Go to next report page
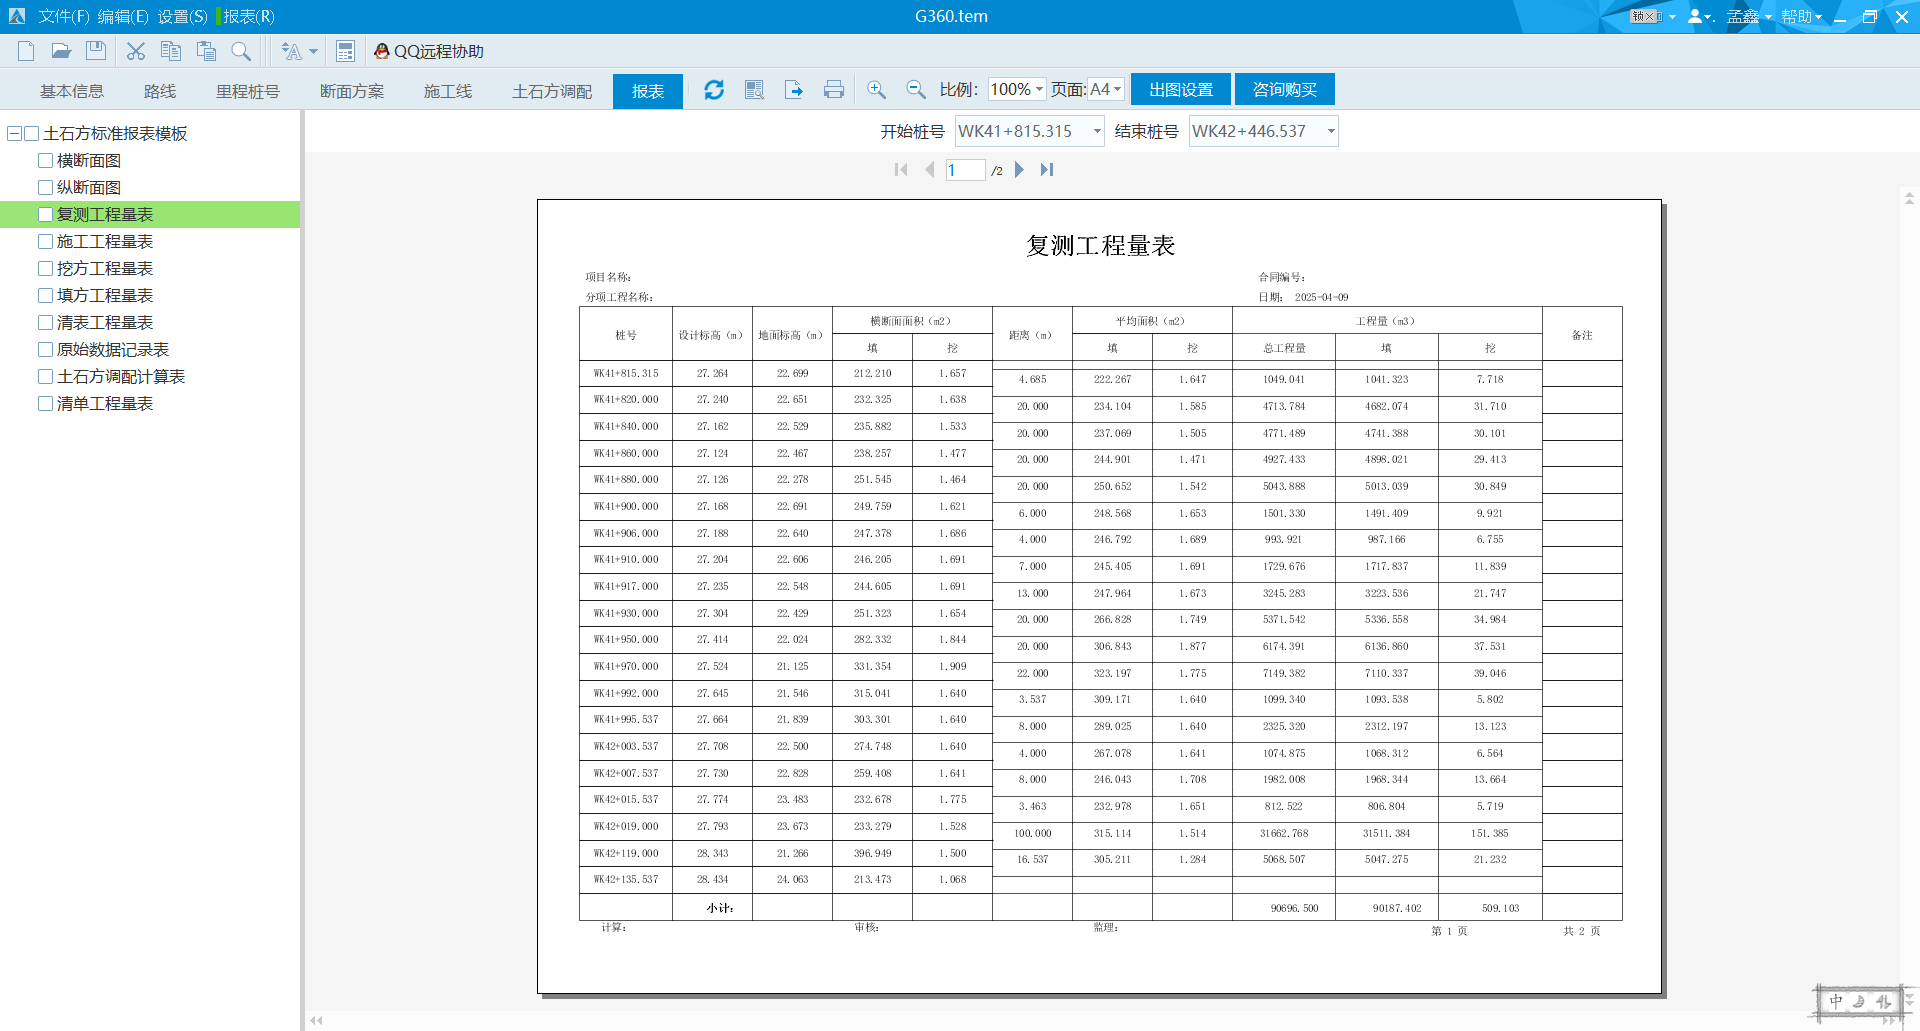The image size is (1920, 1031). (x=1019, y=170)
